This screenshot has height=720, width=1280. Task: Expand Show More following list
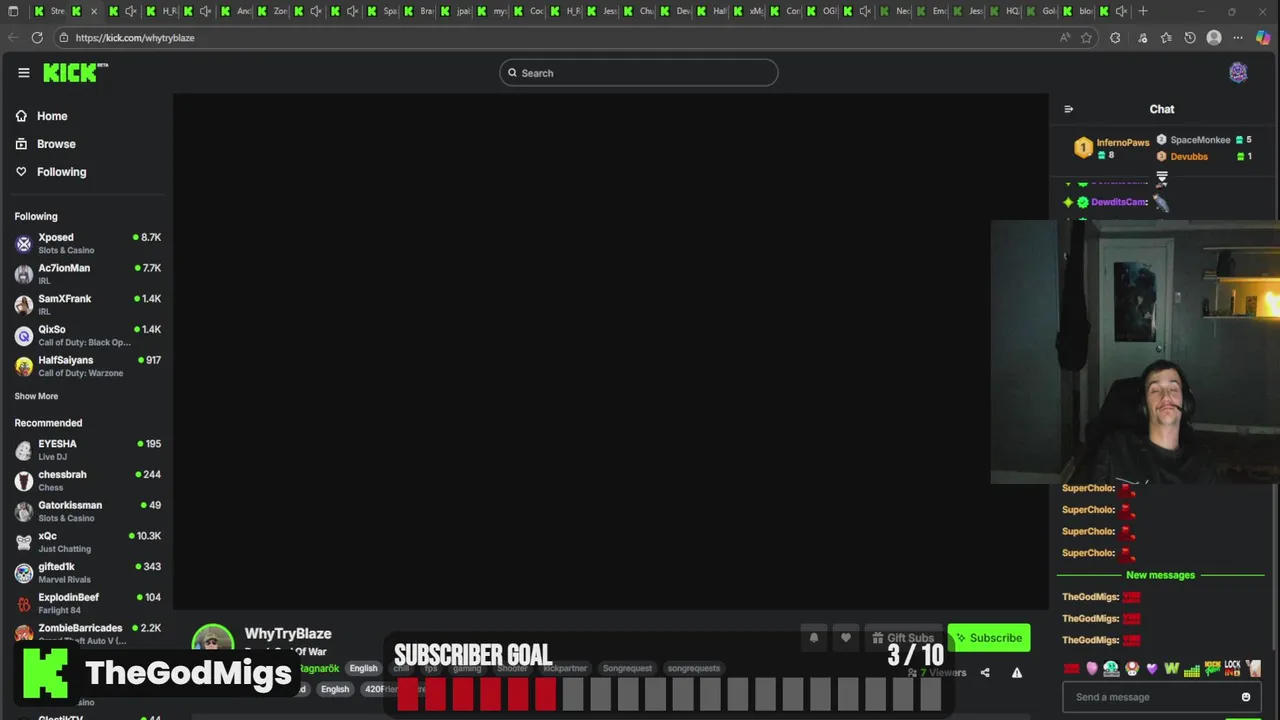coord(36,396)
